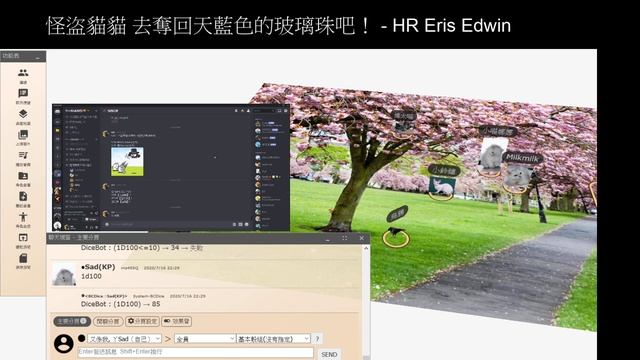The height and width of the screenshot is (360, 640).
Task: Open the recipient dropdown labeled 全員
Action: pyautogui.click(x=205, y=339)
